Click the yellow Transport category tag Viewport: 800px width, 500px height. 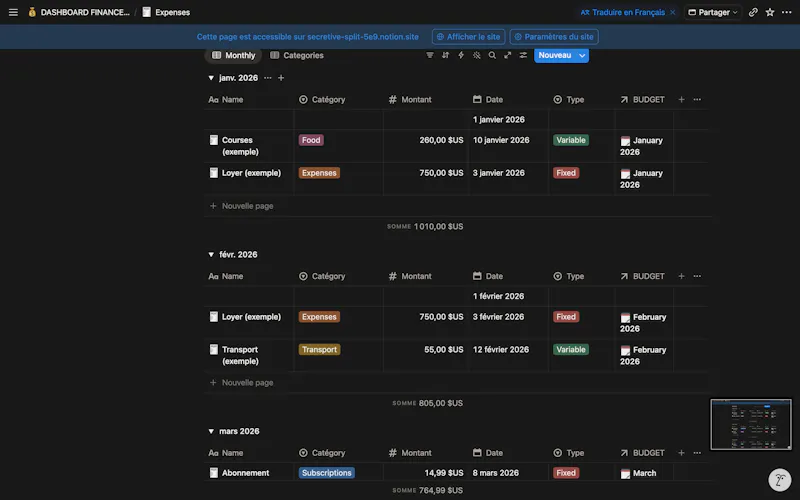pos(319,349)
